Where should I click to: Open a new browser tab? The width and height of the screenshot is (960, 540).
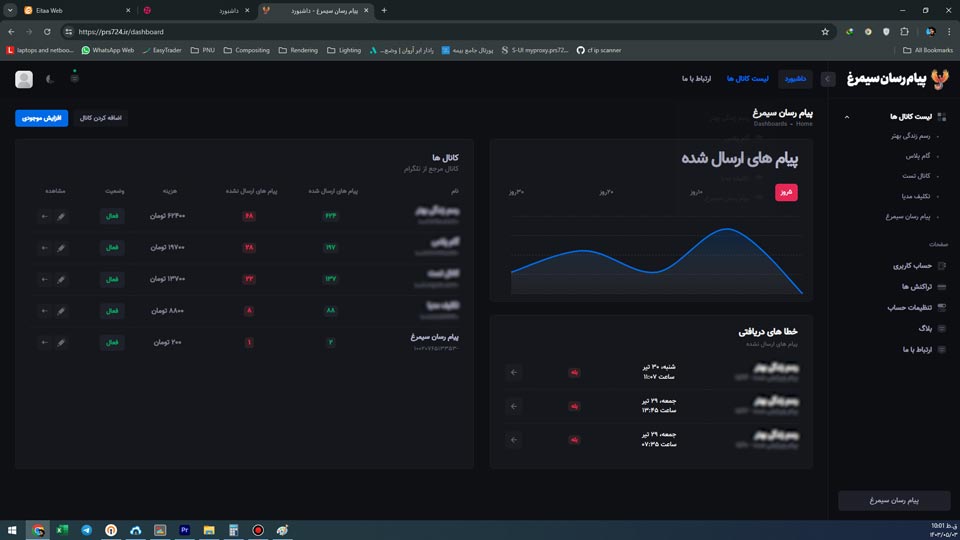pos(384,10)
